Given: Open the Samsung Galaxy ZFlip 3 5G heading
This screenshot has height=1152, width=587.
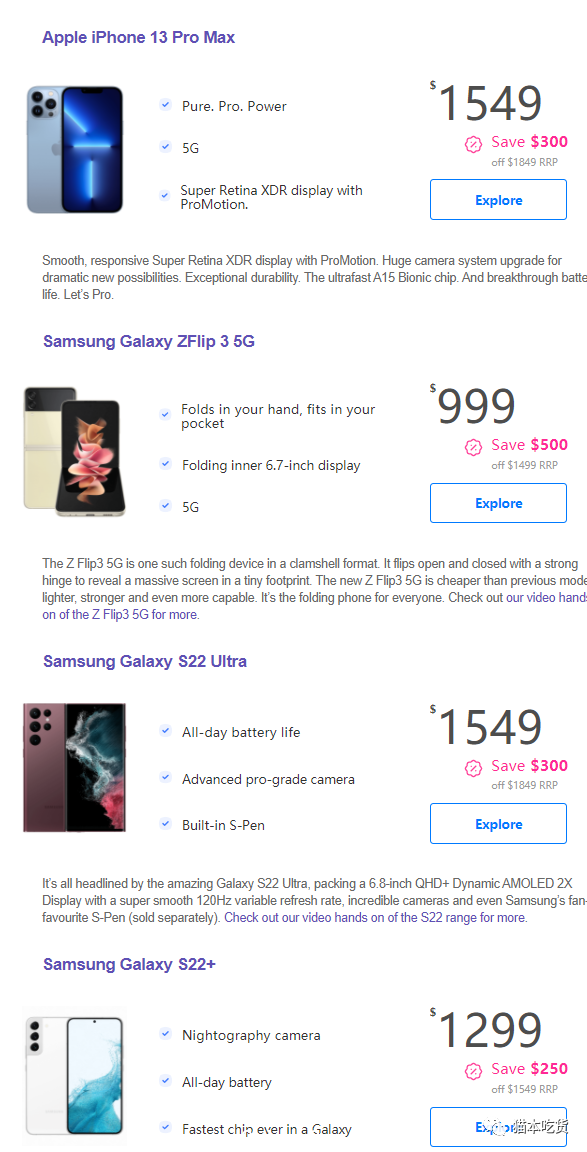Looking at the screenshot, I should click(x=148, y=341).
